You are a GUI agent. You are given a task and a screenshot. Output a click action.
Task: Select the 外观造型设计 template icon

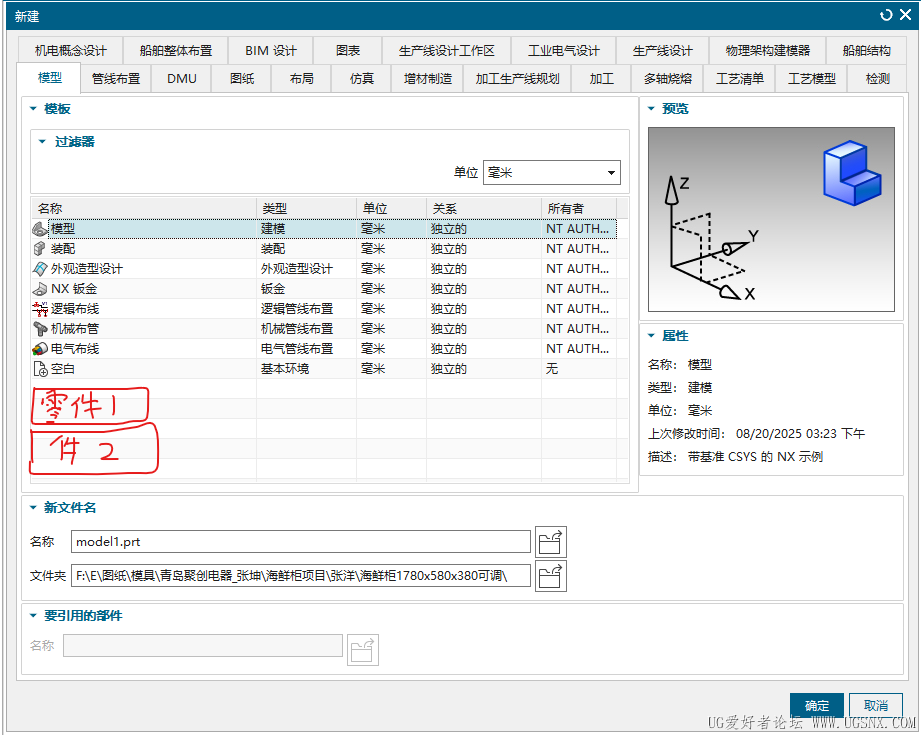pyautogui.click(x=40, y=269)
